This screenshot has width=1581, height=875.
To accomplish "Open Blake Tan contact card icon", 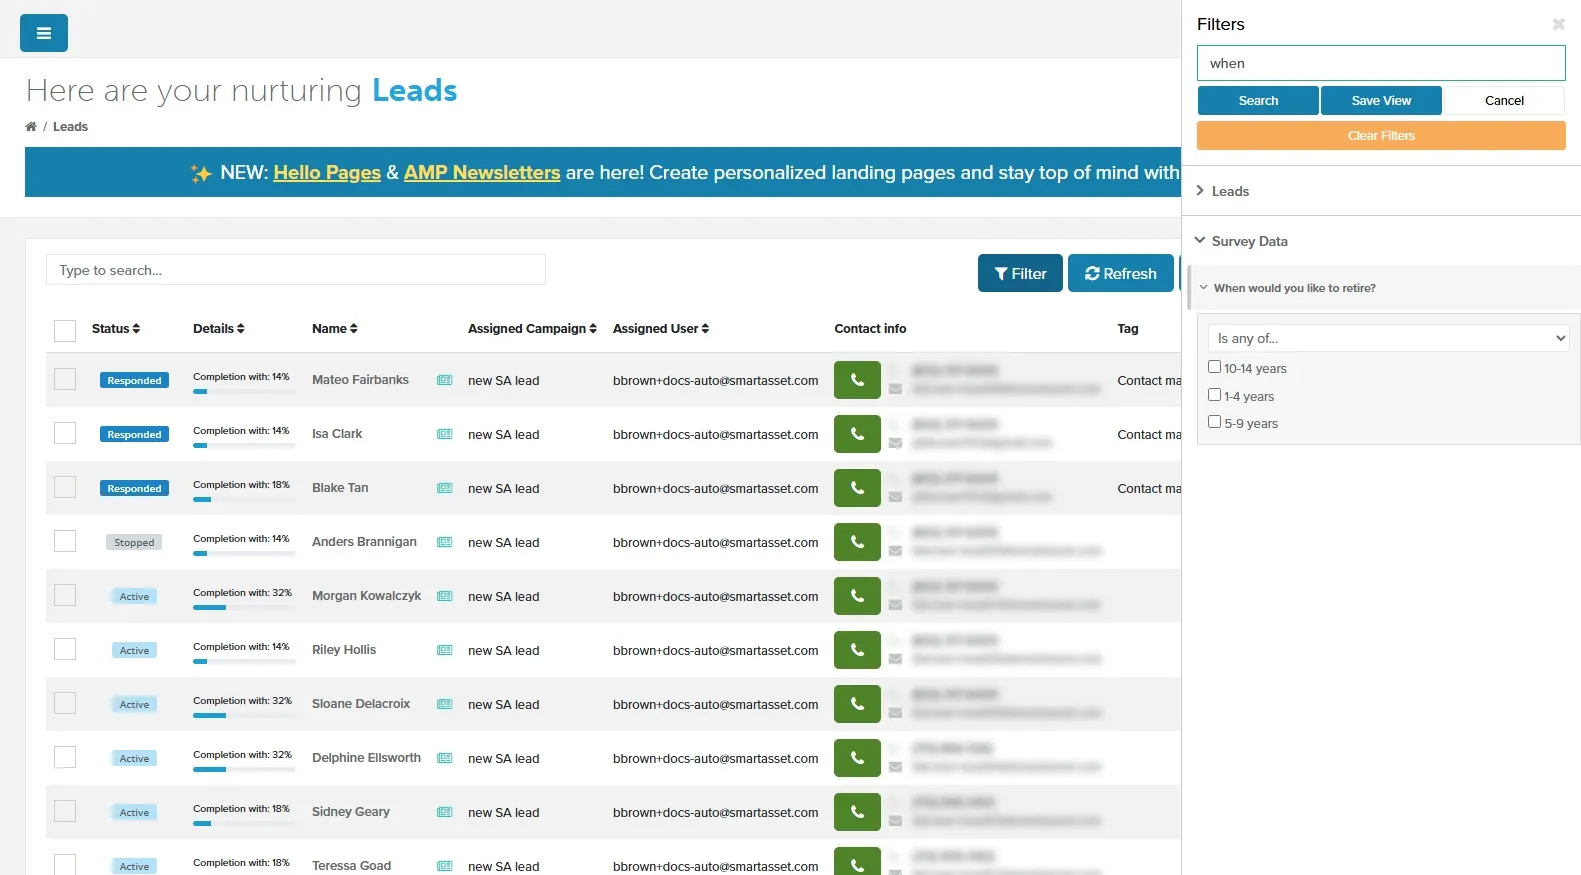I will click(445, 488).
